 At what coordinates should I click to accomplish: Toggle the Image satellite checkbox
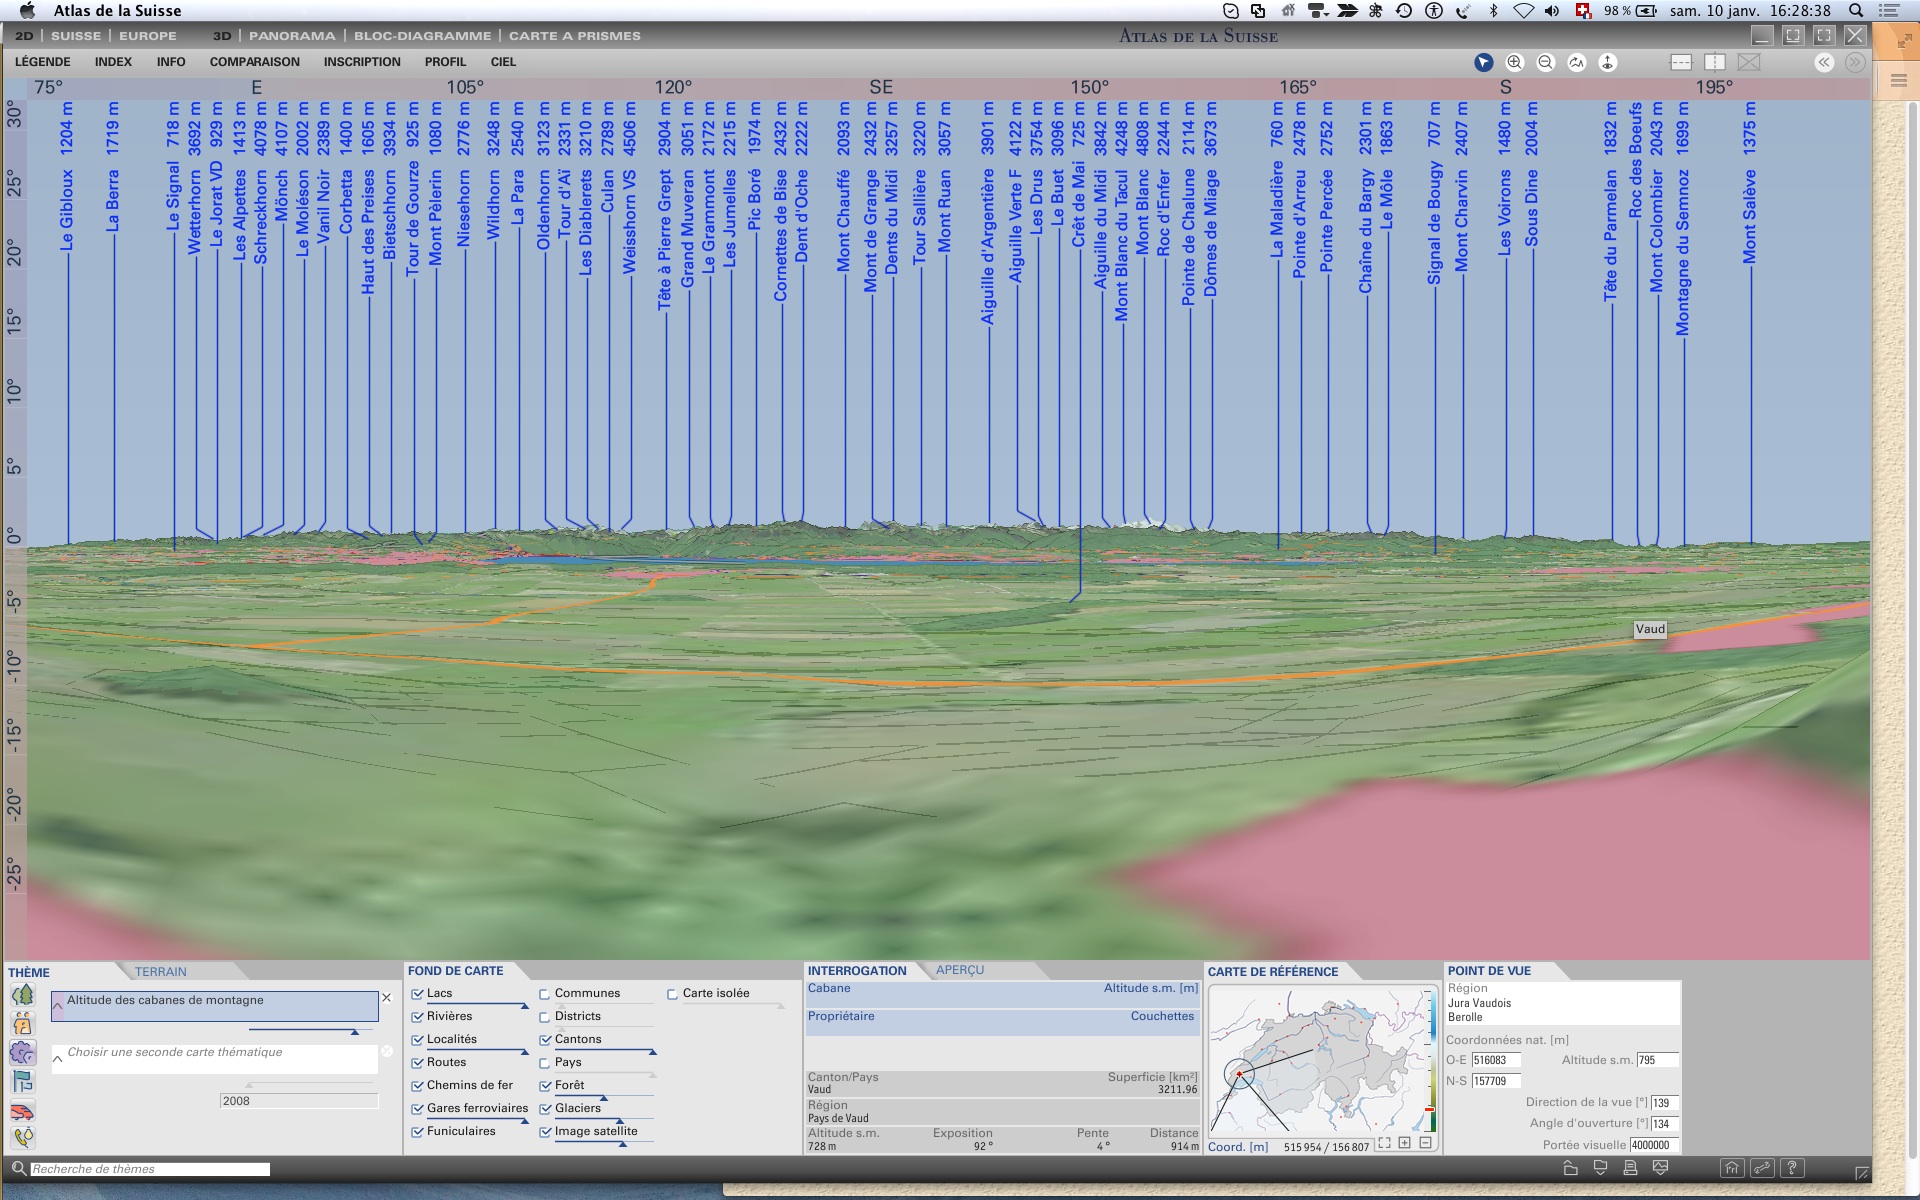(x=545, y=1132)
